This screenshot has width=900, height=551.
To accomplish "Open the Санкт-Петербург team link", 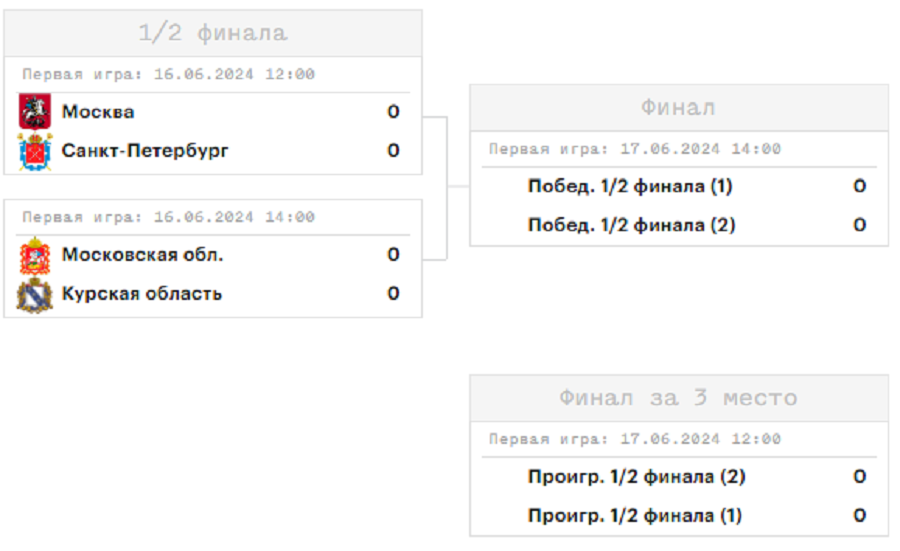I will (145, 151).
